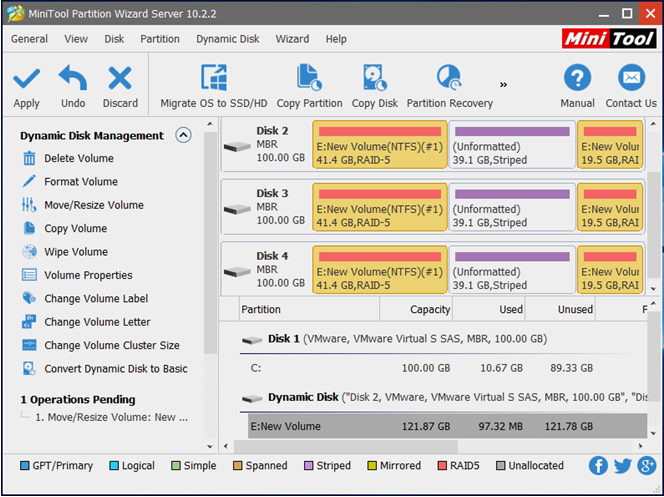664x497 pixels.
Task: Click the Delete Volume trash icon
Action: [29, 158]
